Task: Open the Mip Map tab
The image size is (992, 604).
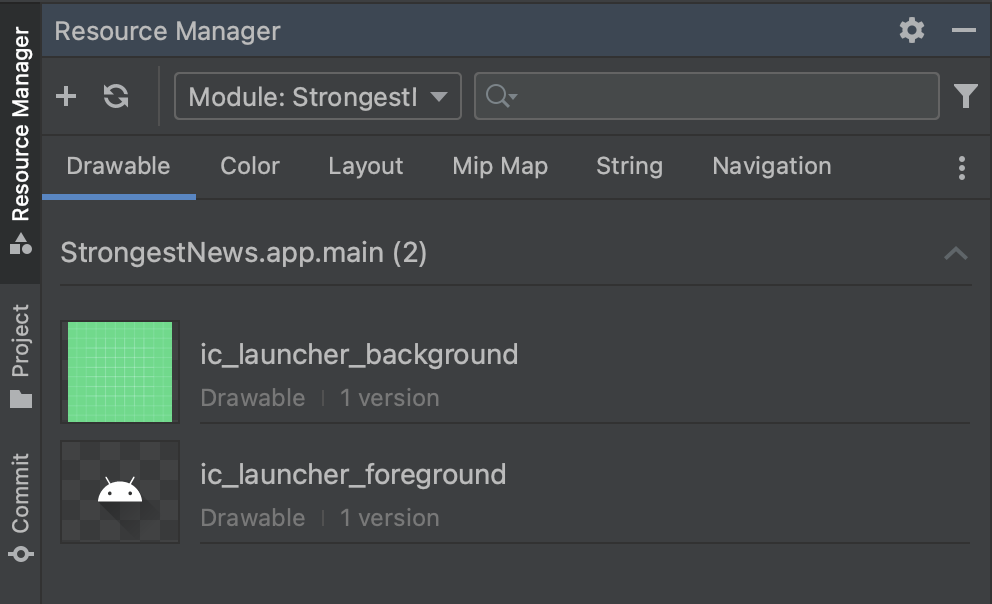Action: pos(500,166)
